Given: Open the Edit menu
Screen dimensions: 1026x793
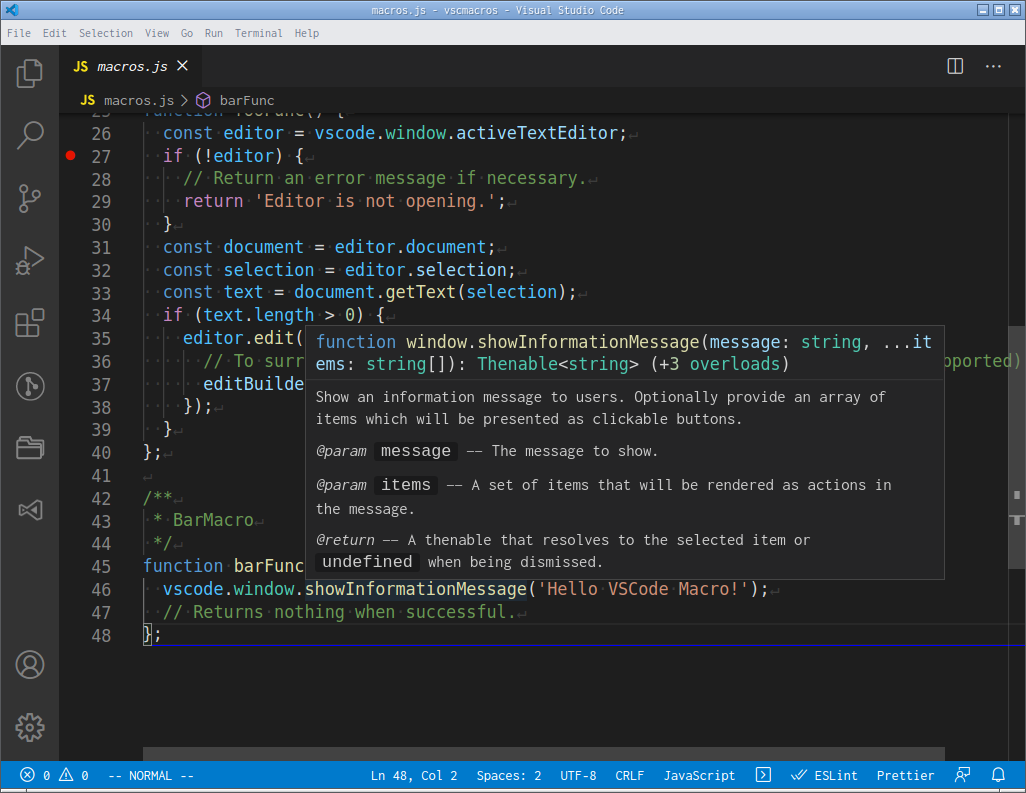Looking at the screenshot, I should click(x=54, y=33).
